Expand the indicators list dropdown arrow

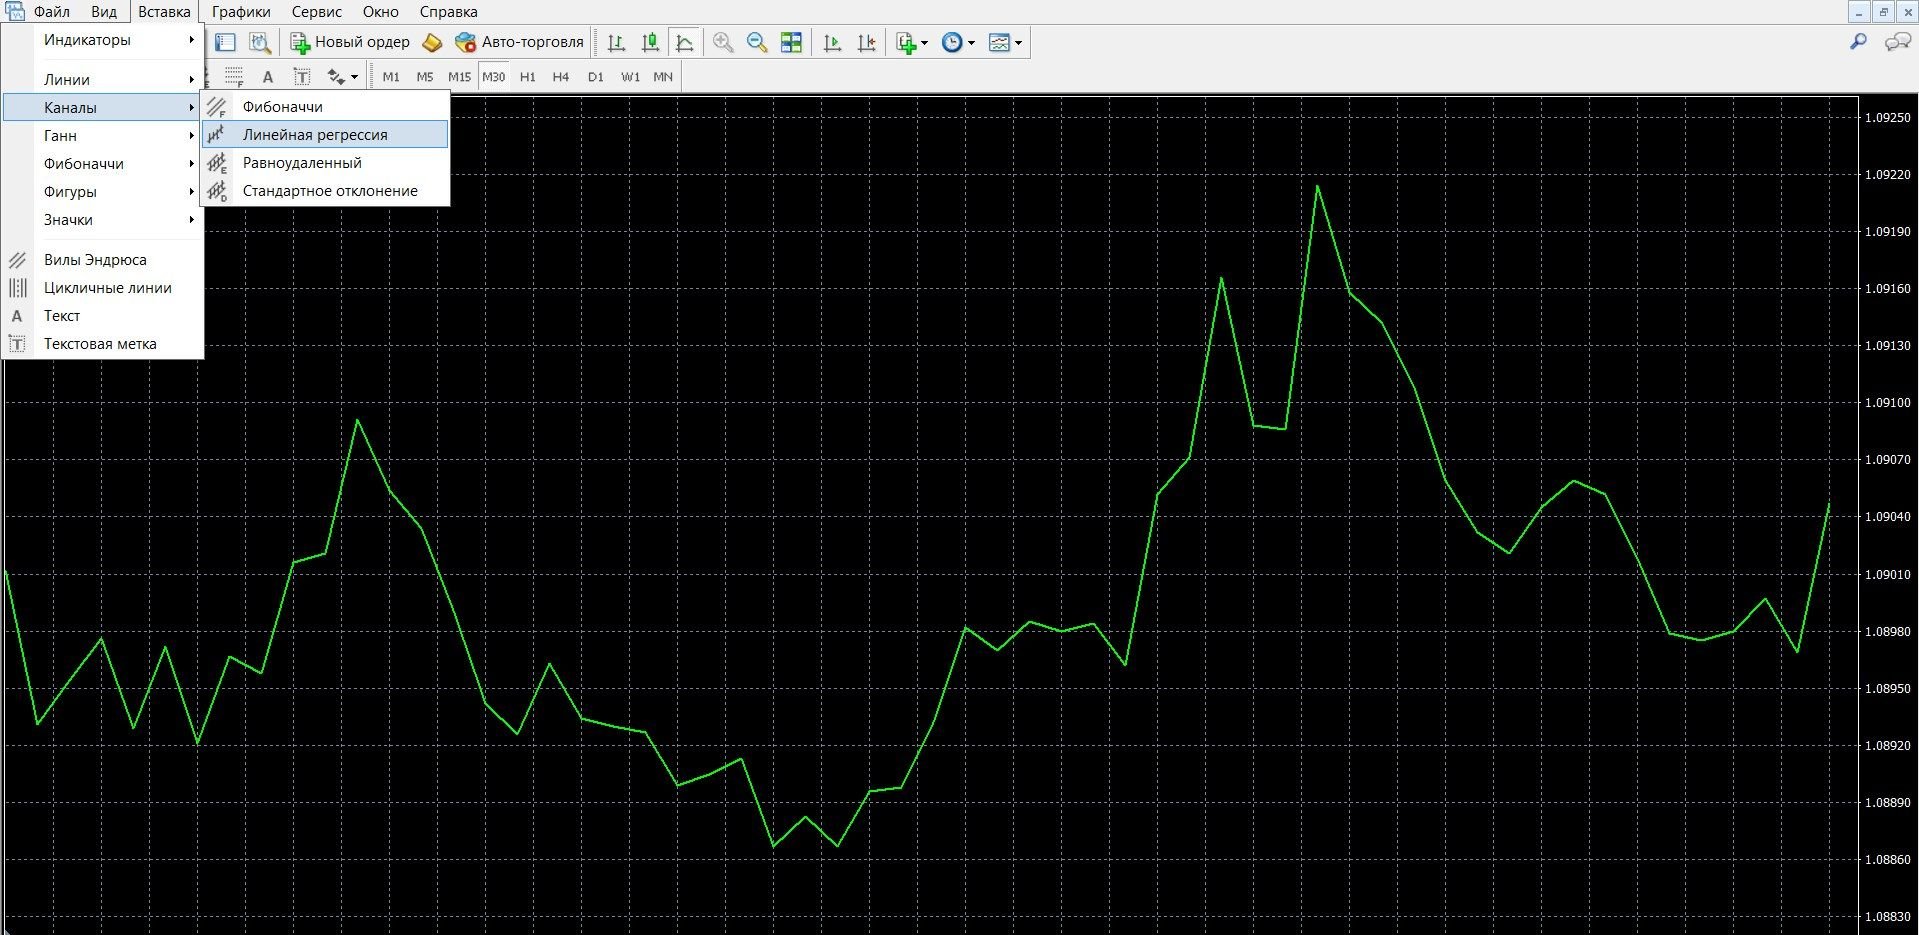tap(924, 43)
